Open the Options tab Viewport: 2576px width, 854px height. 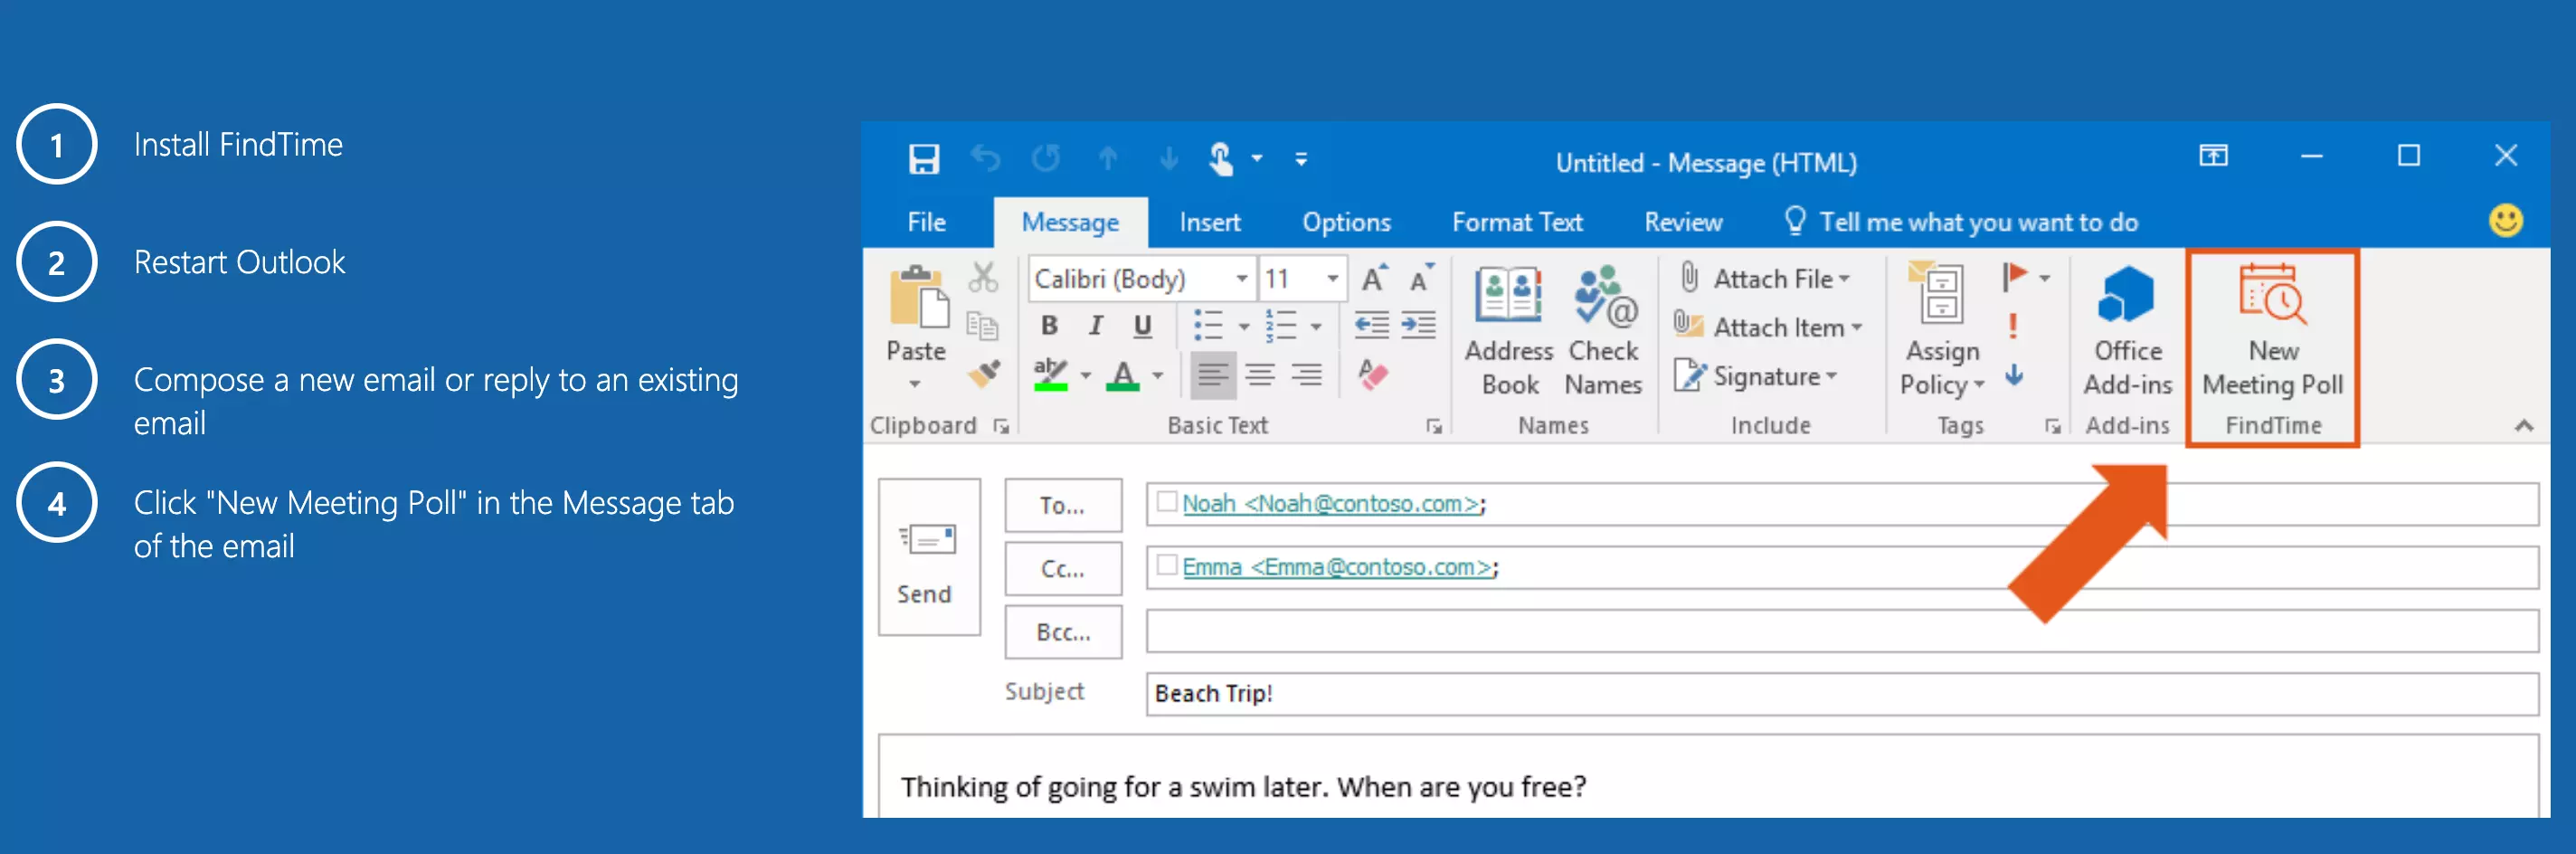click(x=1346, y=222)
